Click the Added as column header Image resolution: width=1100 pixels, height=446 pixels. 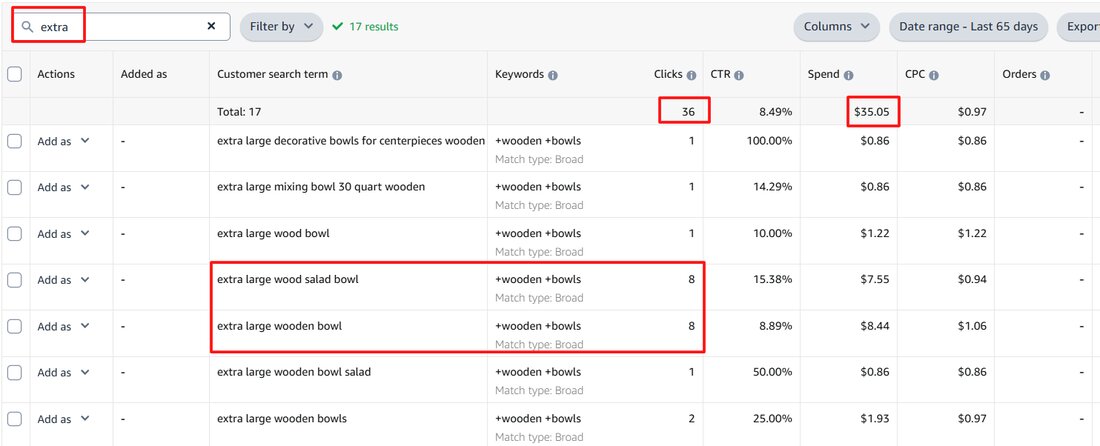pyautogui.click(x=144, y=74)
